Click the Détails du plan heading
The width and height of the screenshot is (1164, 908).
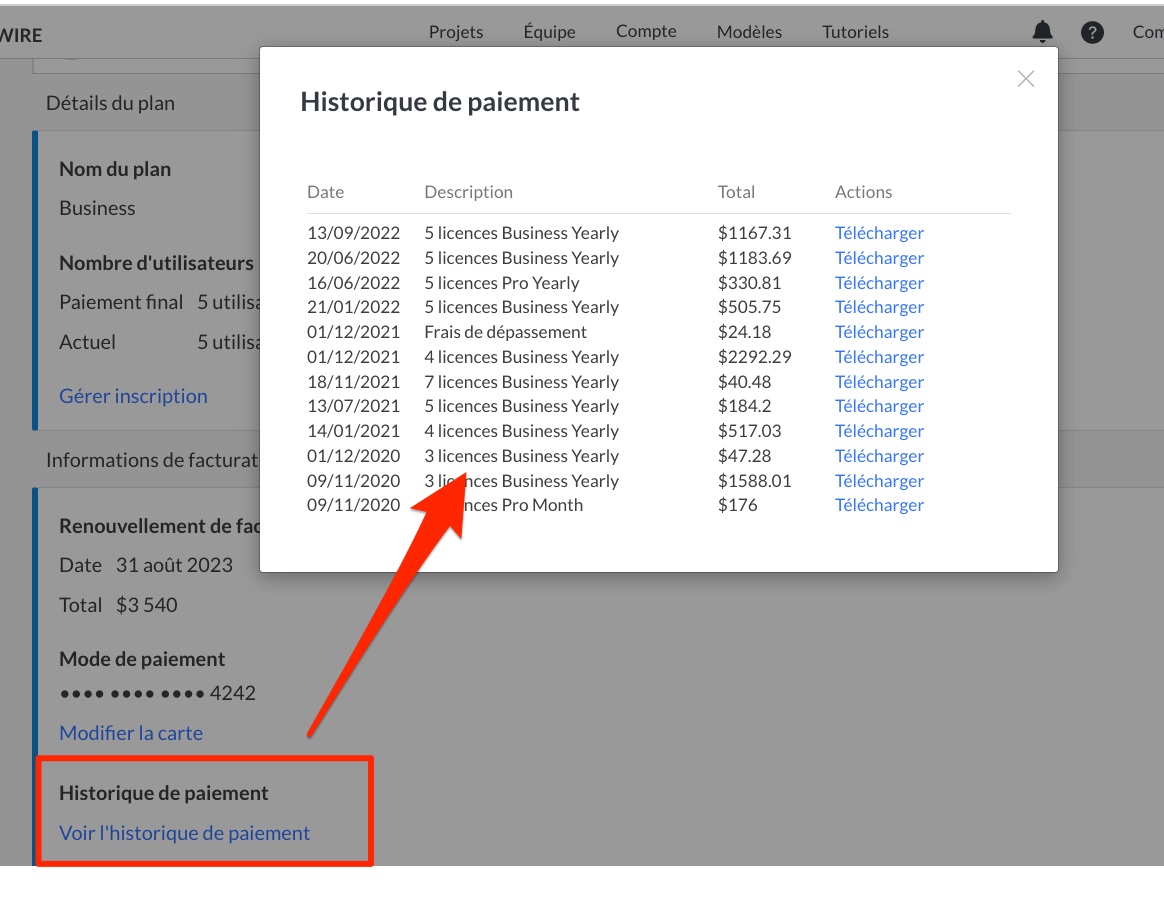pos(111,103)
